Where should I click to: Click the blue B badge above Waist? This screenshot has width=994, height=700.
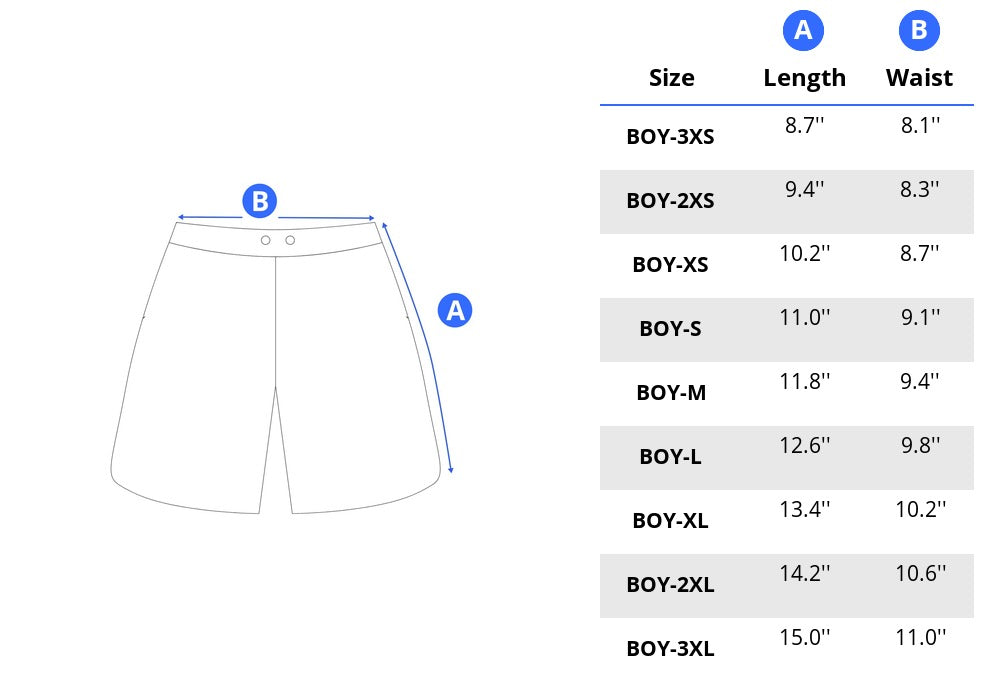(x=918, y=31)
